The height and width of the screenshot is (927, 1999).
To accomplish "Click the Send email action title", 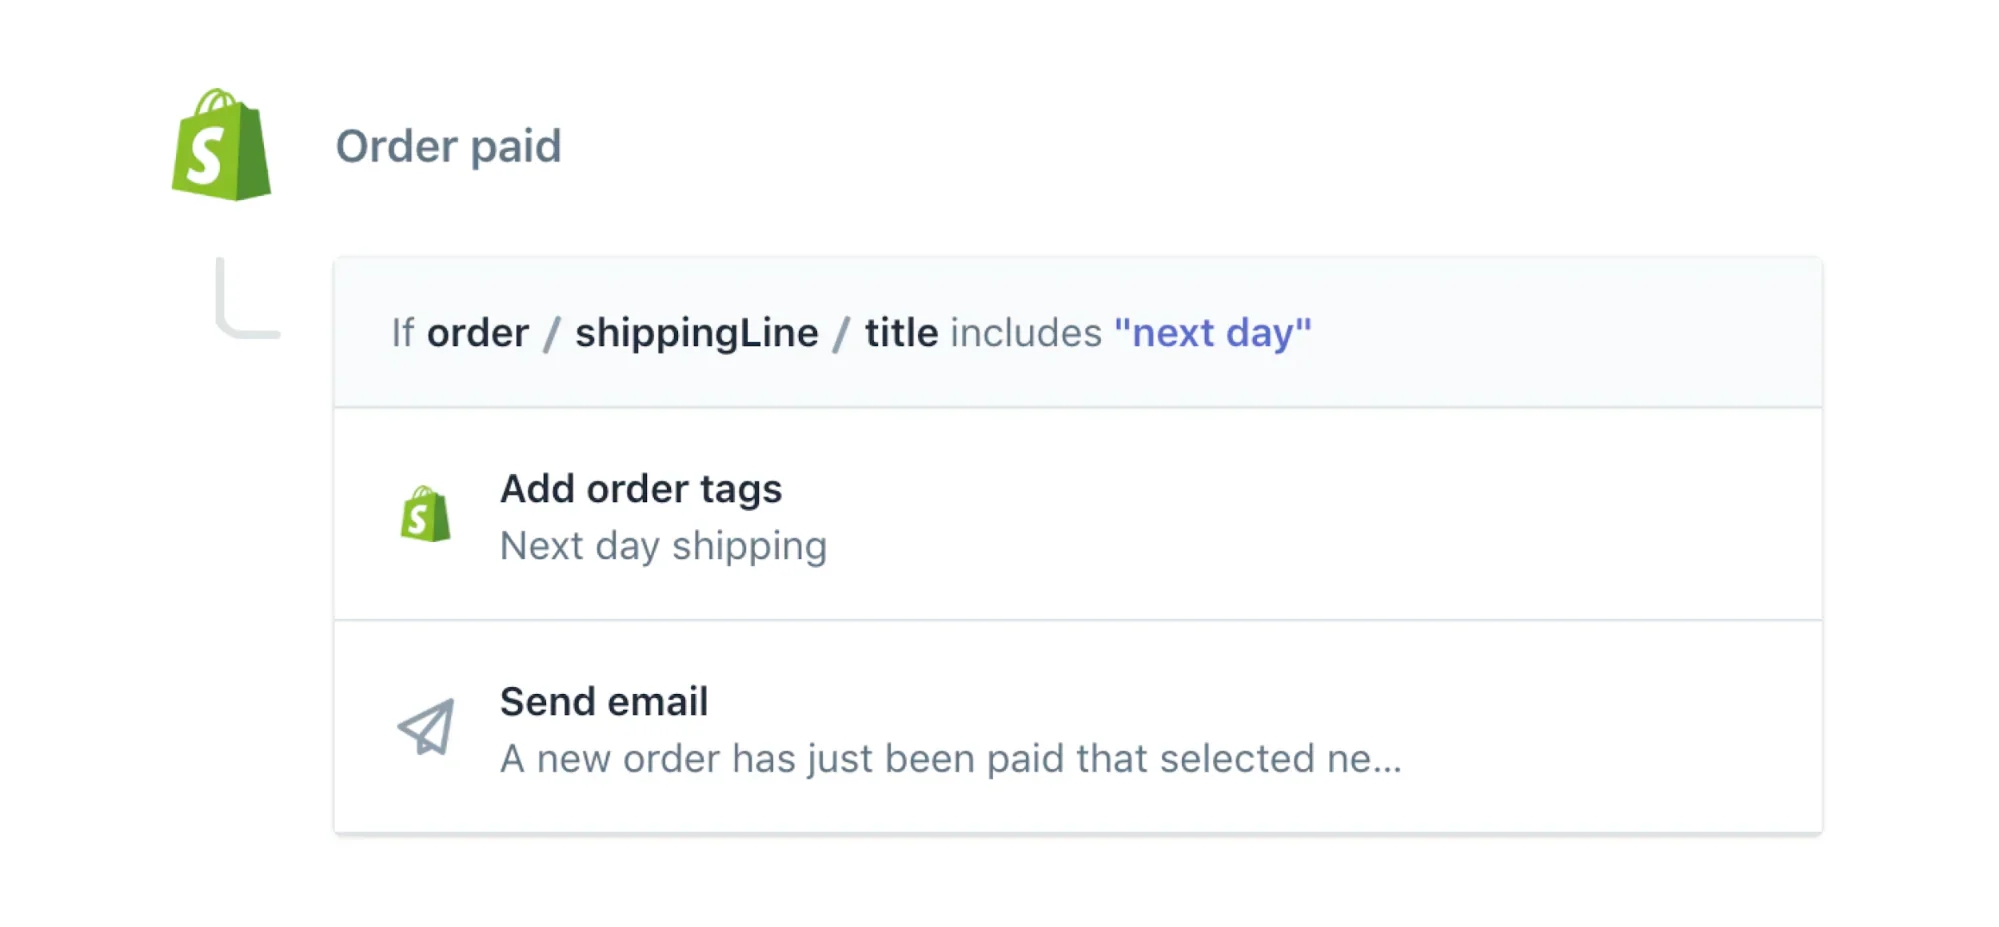I will 604,701.
